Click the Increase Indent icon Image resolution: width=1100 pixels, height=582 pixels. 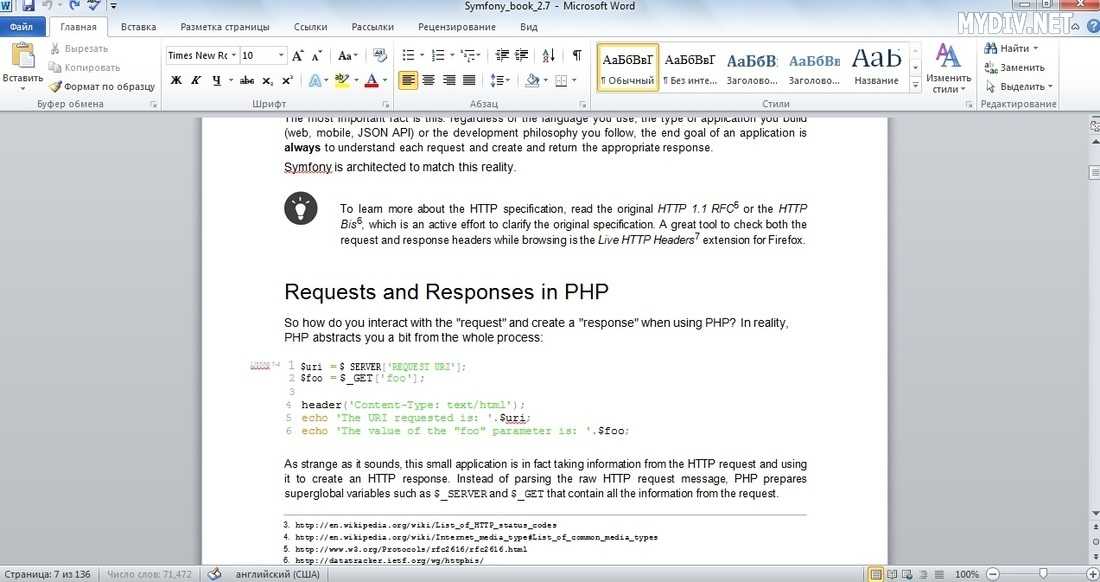click(x=522, y=55)
